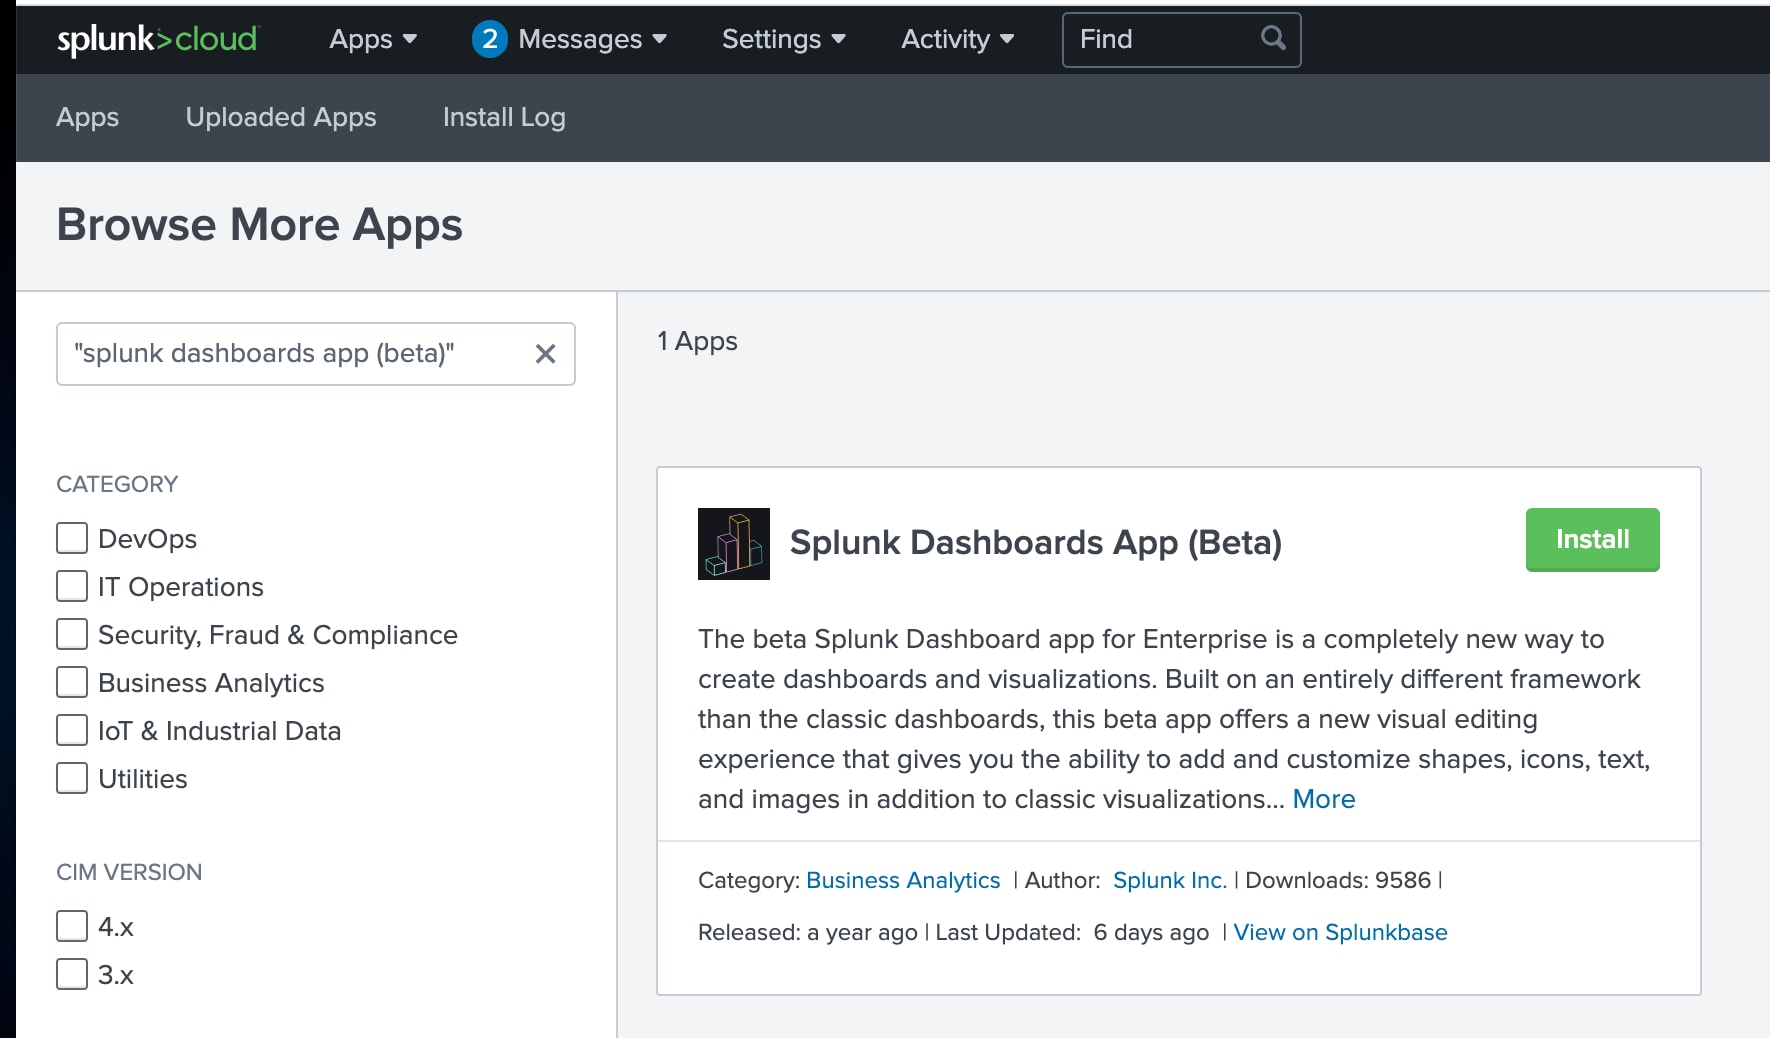Image resolution: width=1770 pixels, height=1038 pixels.
Task: Click the green Install button
Action: [1592, 539]
